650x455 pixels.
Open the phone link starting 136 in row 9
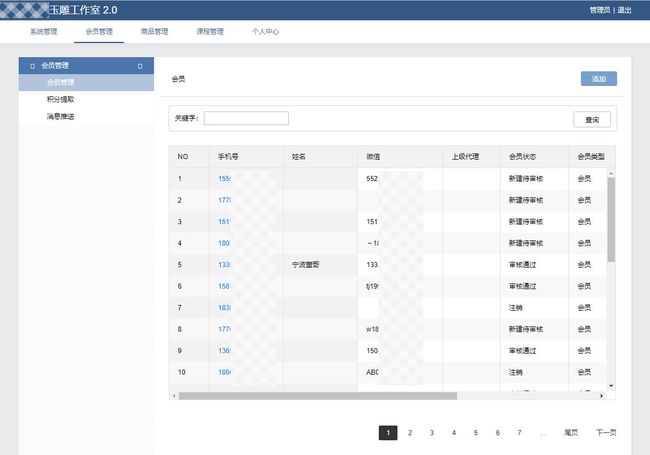(224, 351)
